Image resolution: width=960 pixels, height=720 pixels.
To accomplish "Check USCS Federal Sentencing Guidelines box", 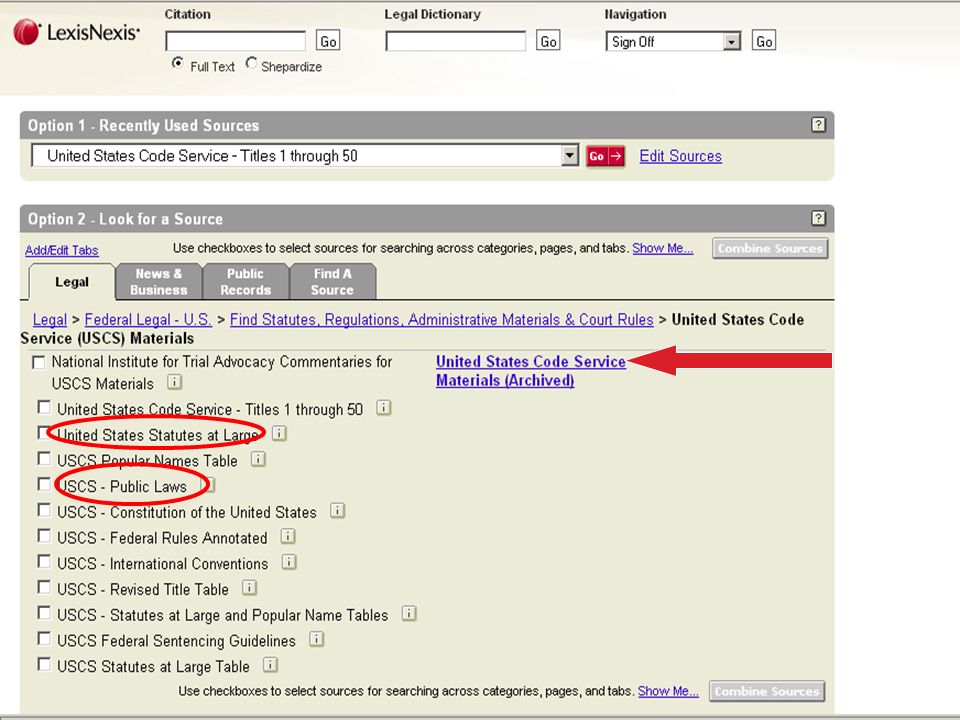I will [x=44, y=639].
